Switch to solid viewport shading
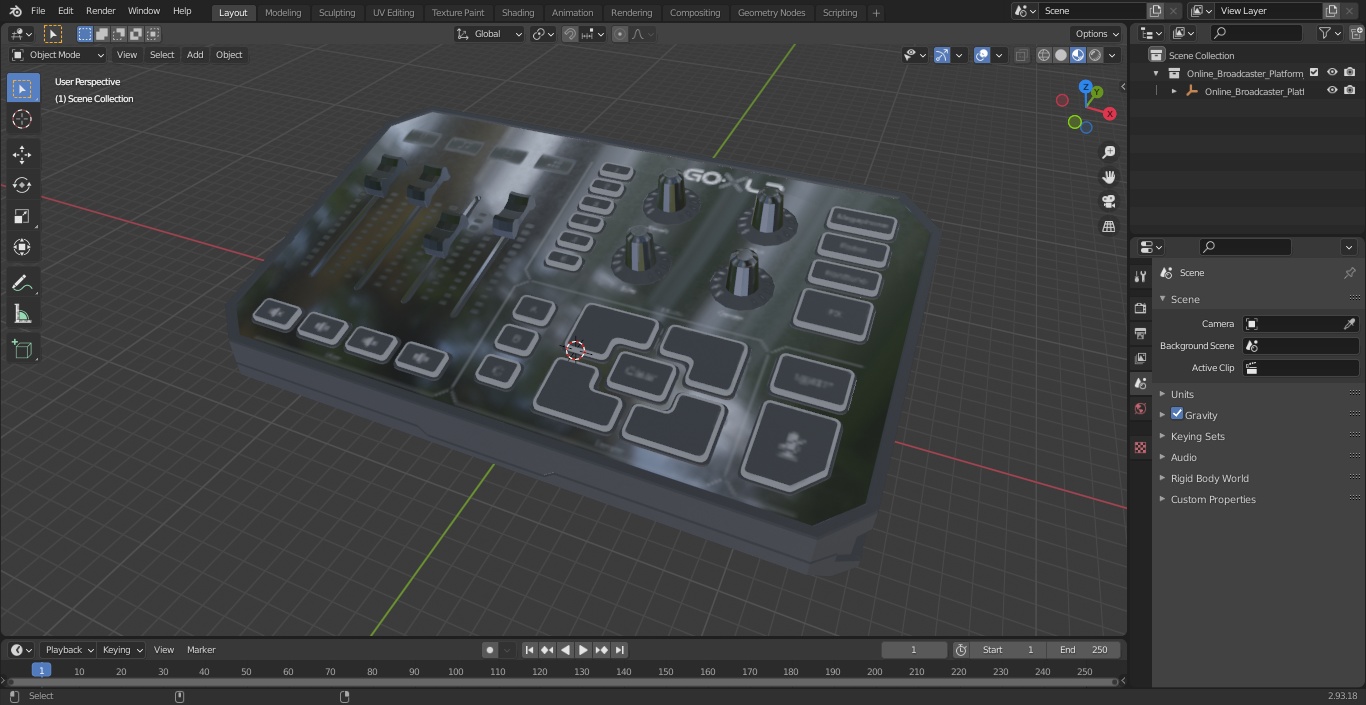 1061,55
